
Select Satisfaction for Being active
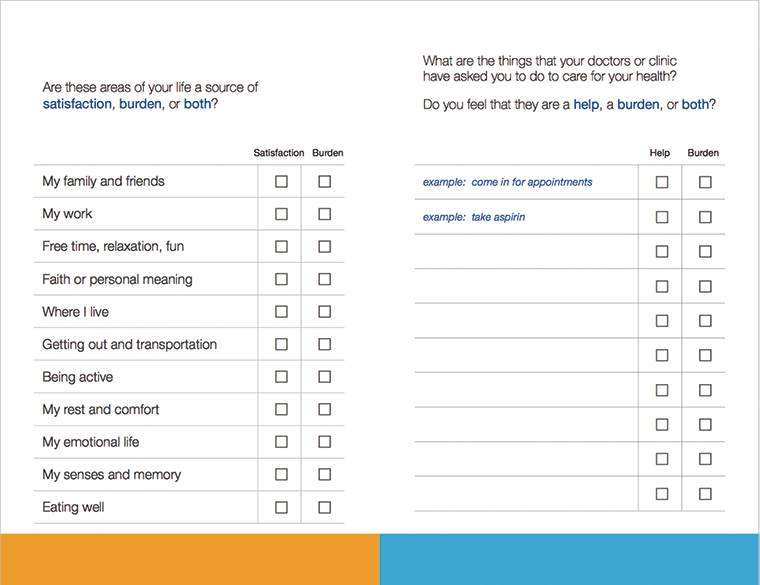click(281, 377)
